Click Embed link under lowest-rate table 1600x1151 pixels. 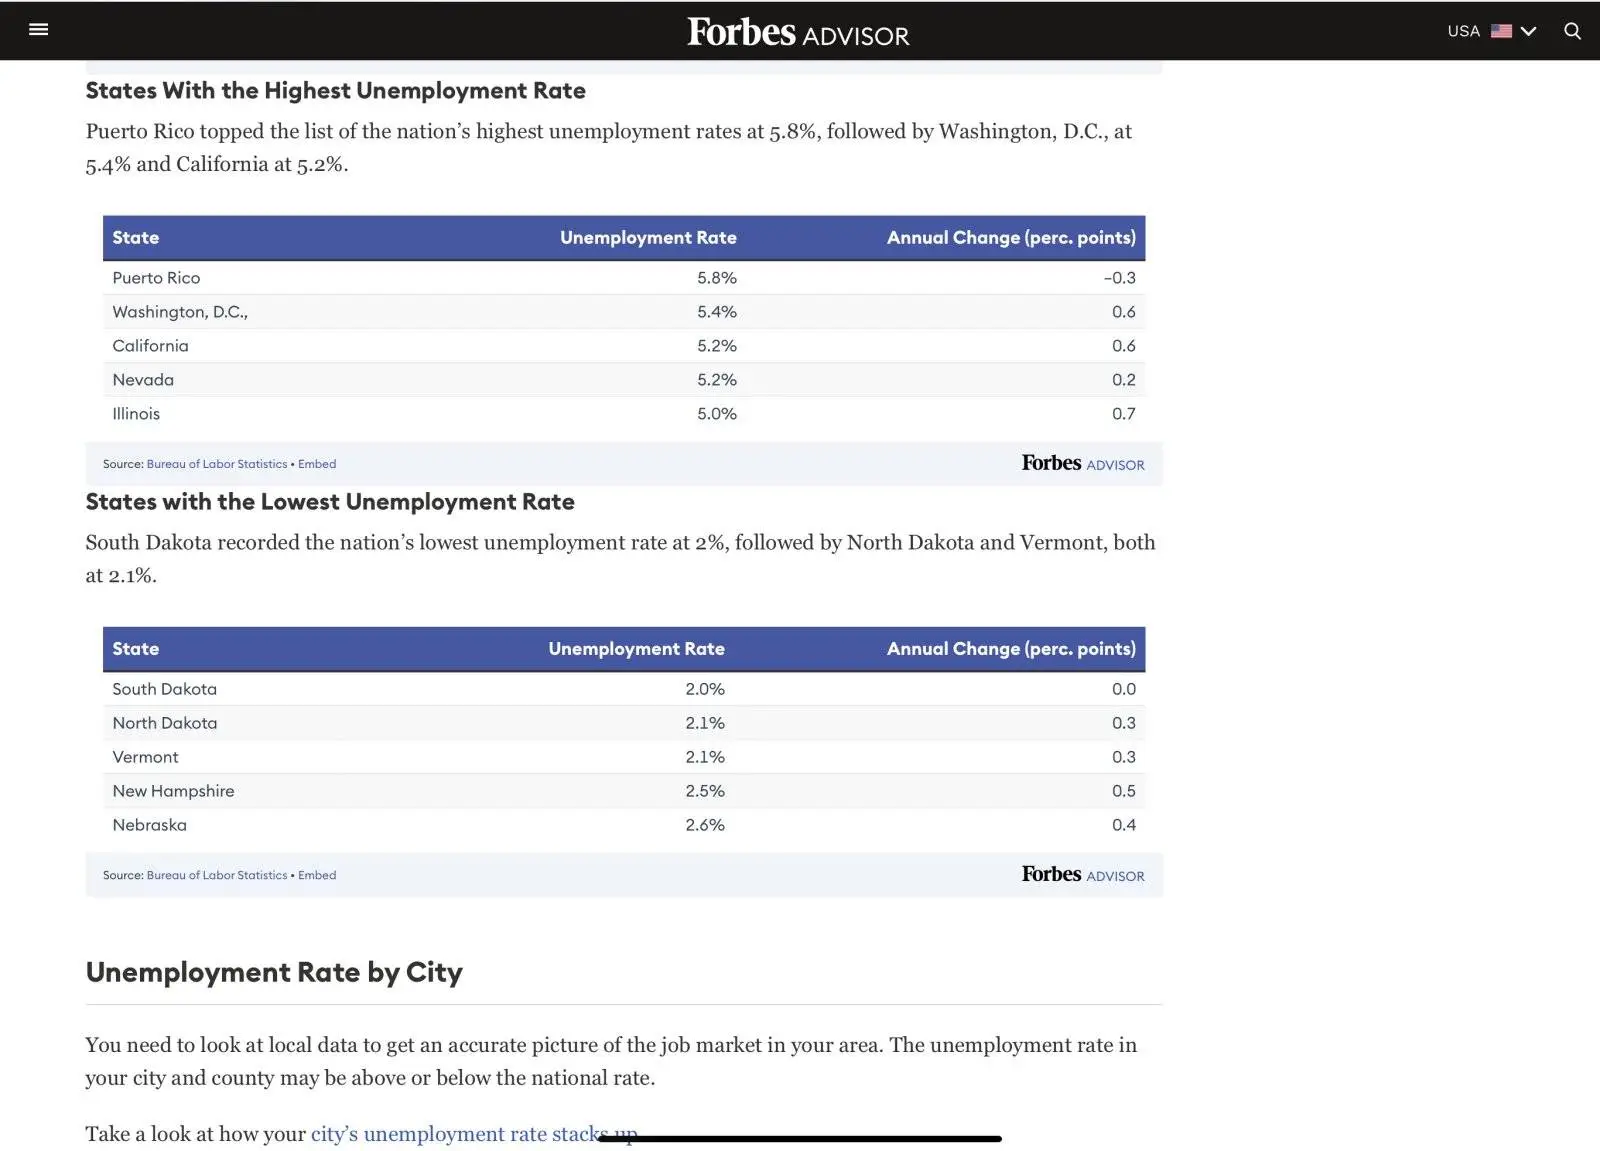click(x=317, y=875)
